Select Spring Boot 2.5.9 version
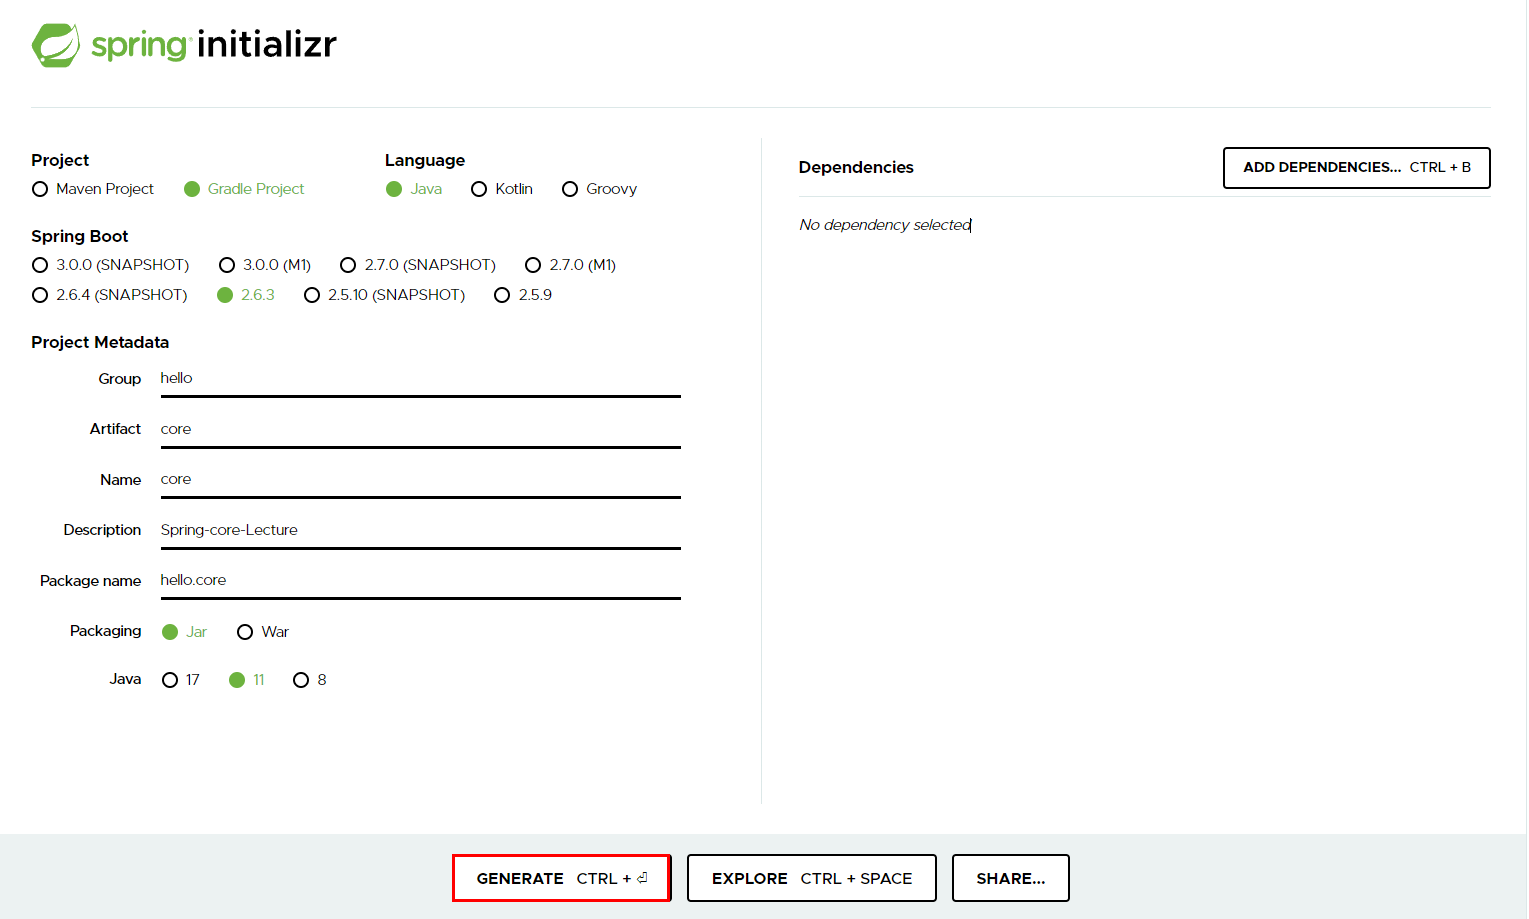The width and height of the screenshot is (1529, 919). coord(523,295)
